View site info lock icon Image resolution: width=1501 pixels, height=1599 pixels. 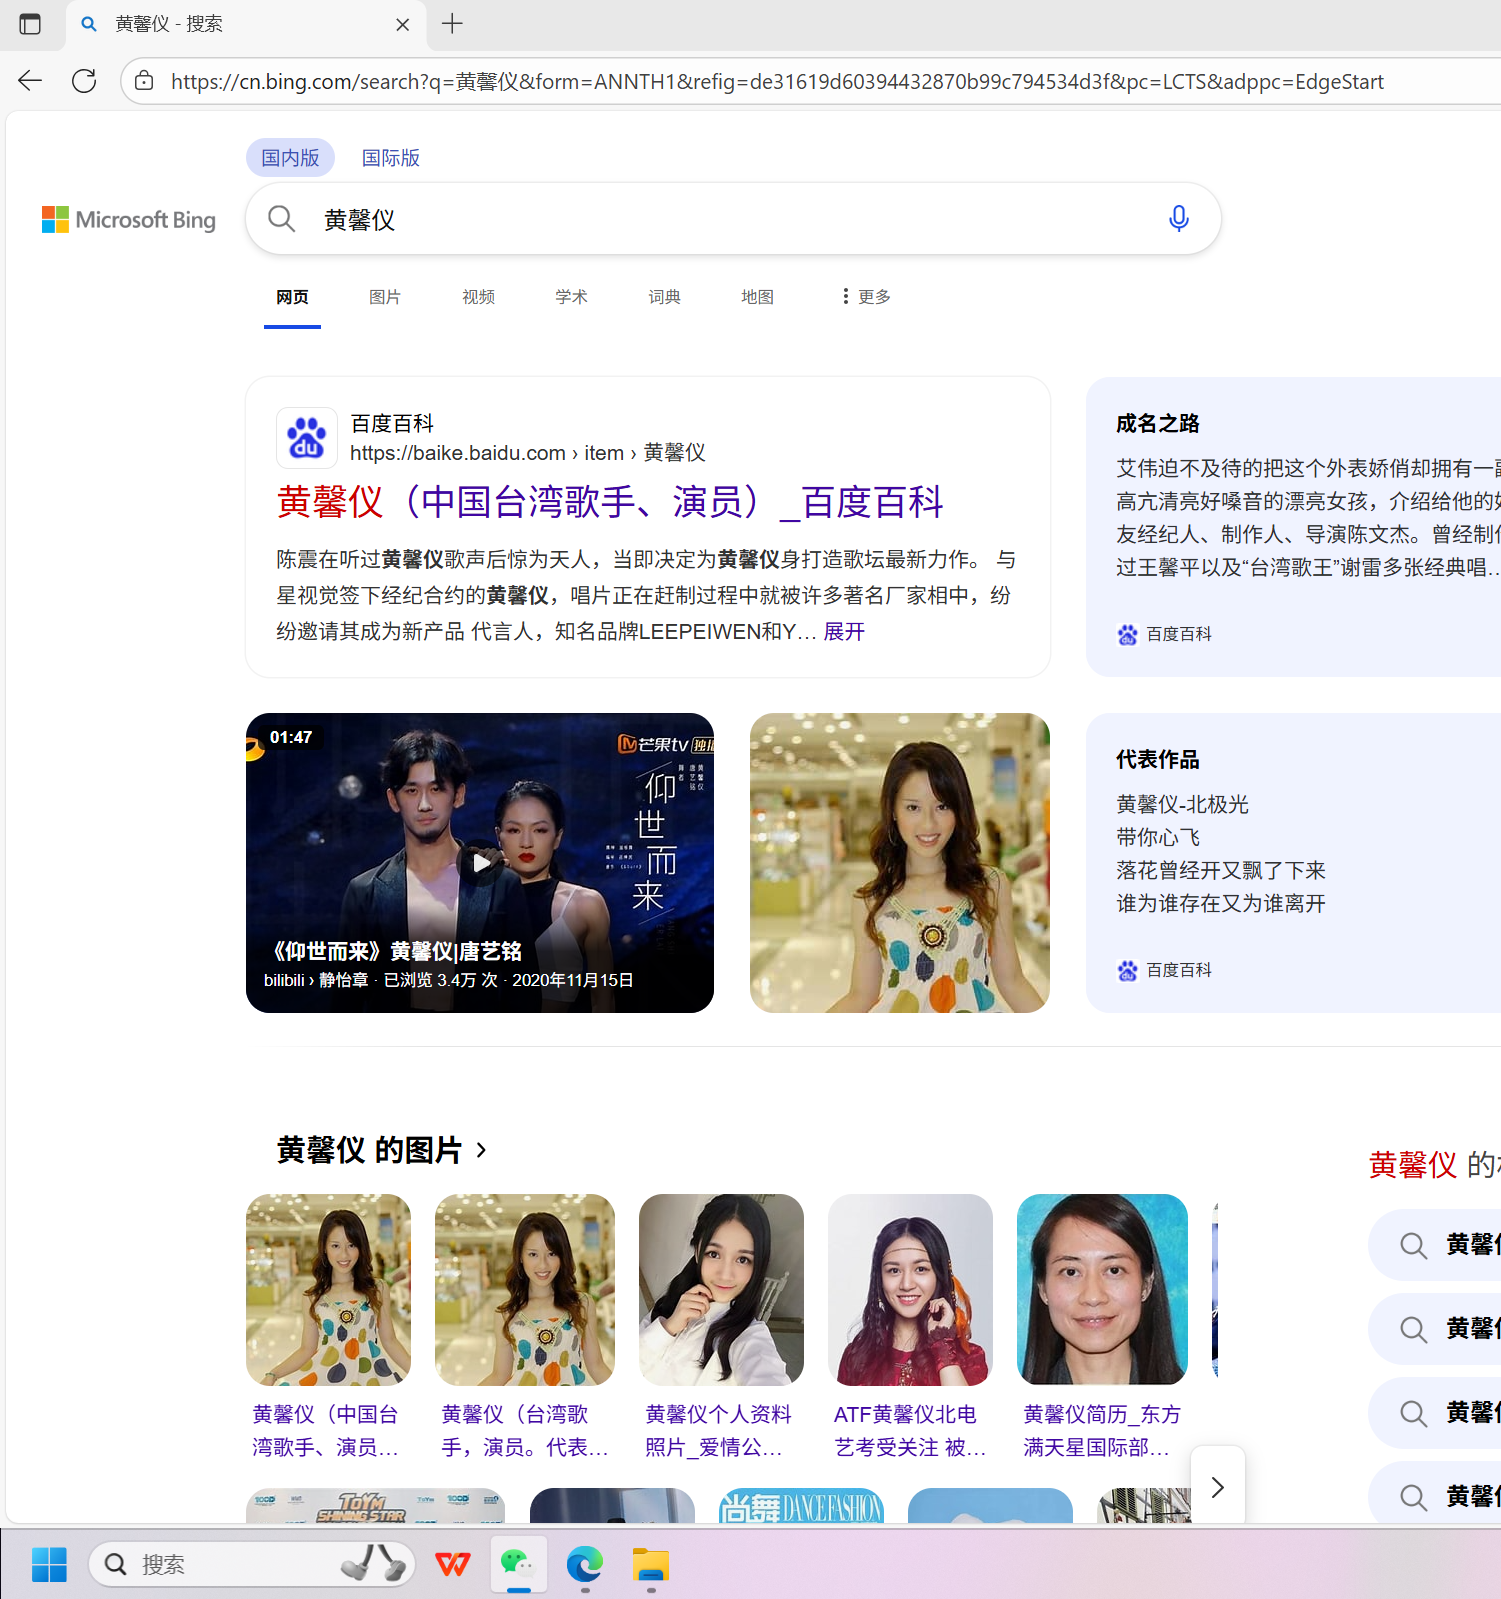click(x=145, y=81)
